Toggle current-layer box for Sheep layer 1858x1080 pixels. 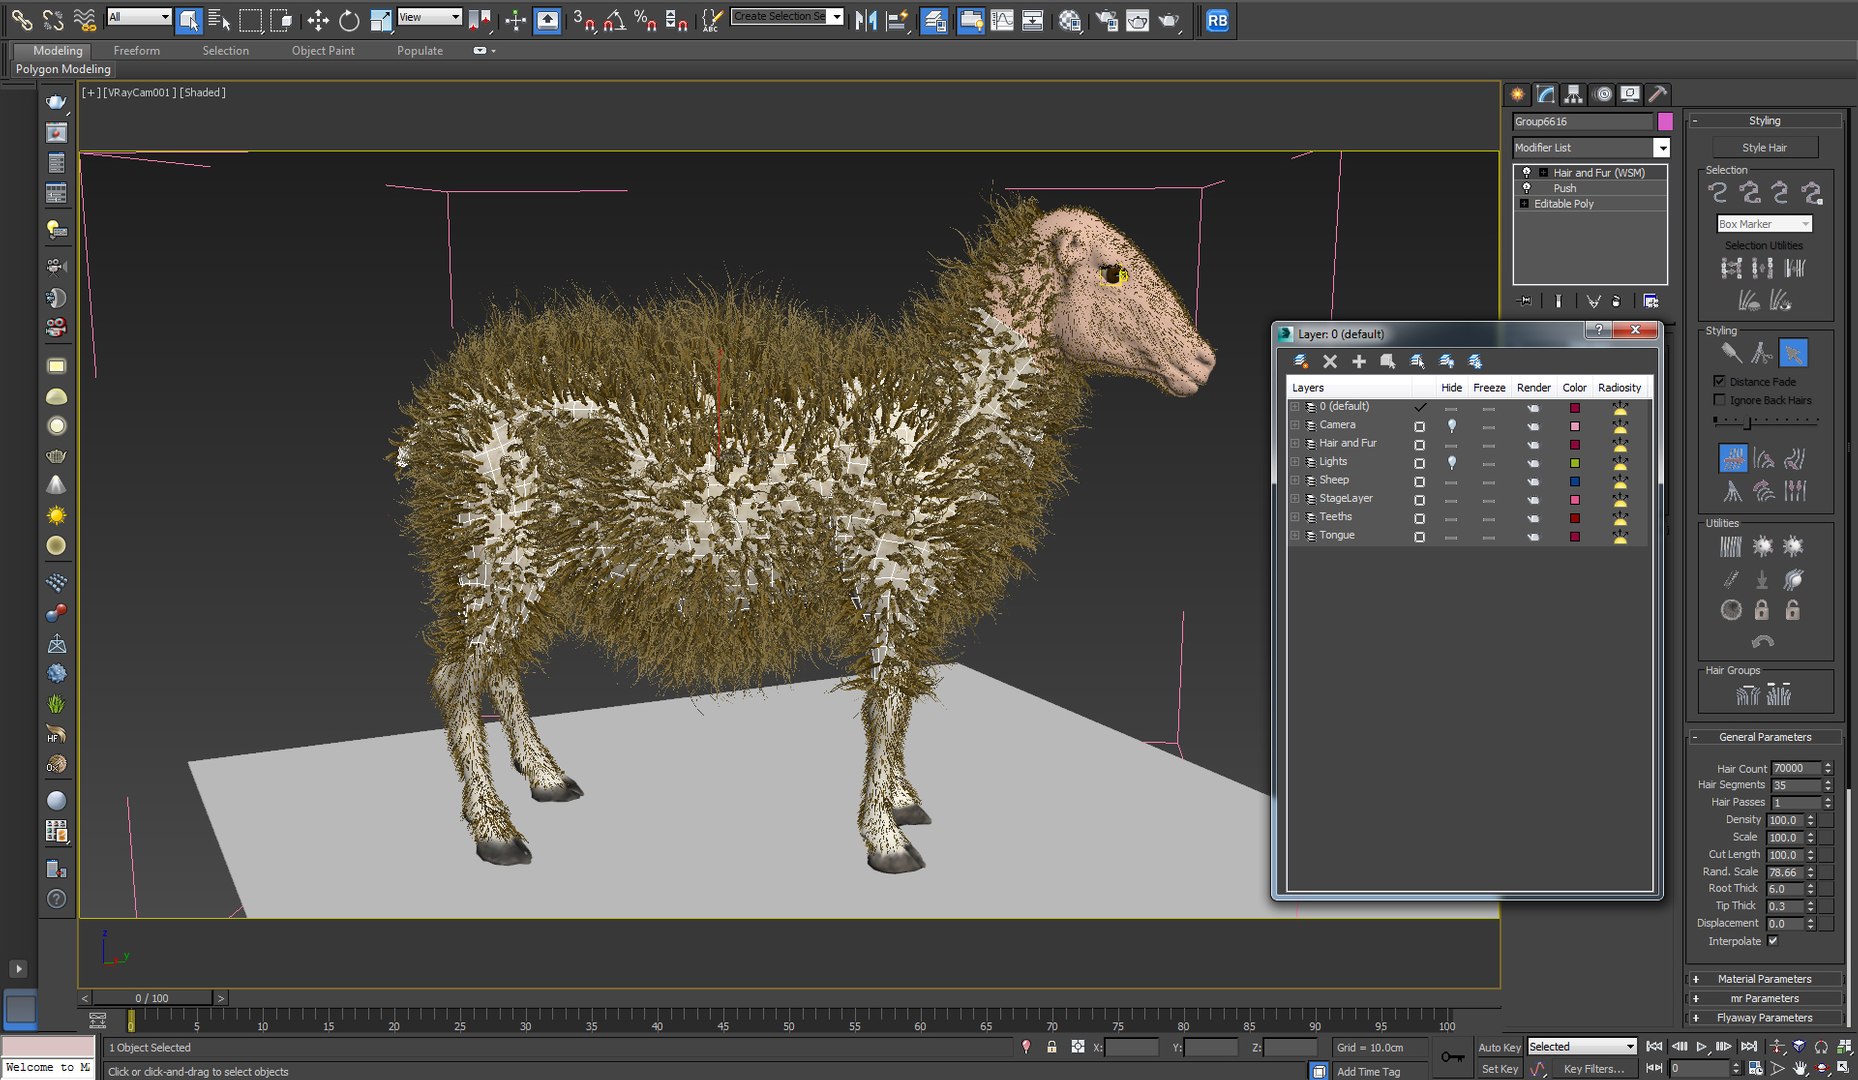point(1419,481)
